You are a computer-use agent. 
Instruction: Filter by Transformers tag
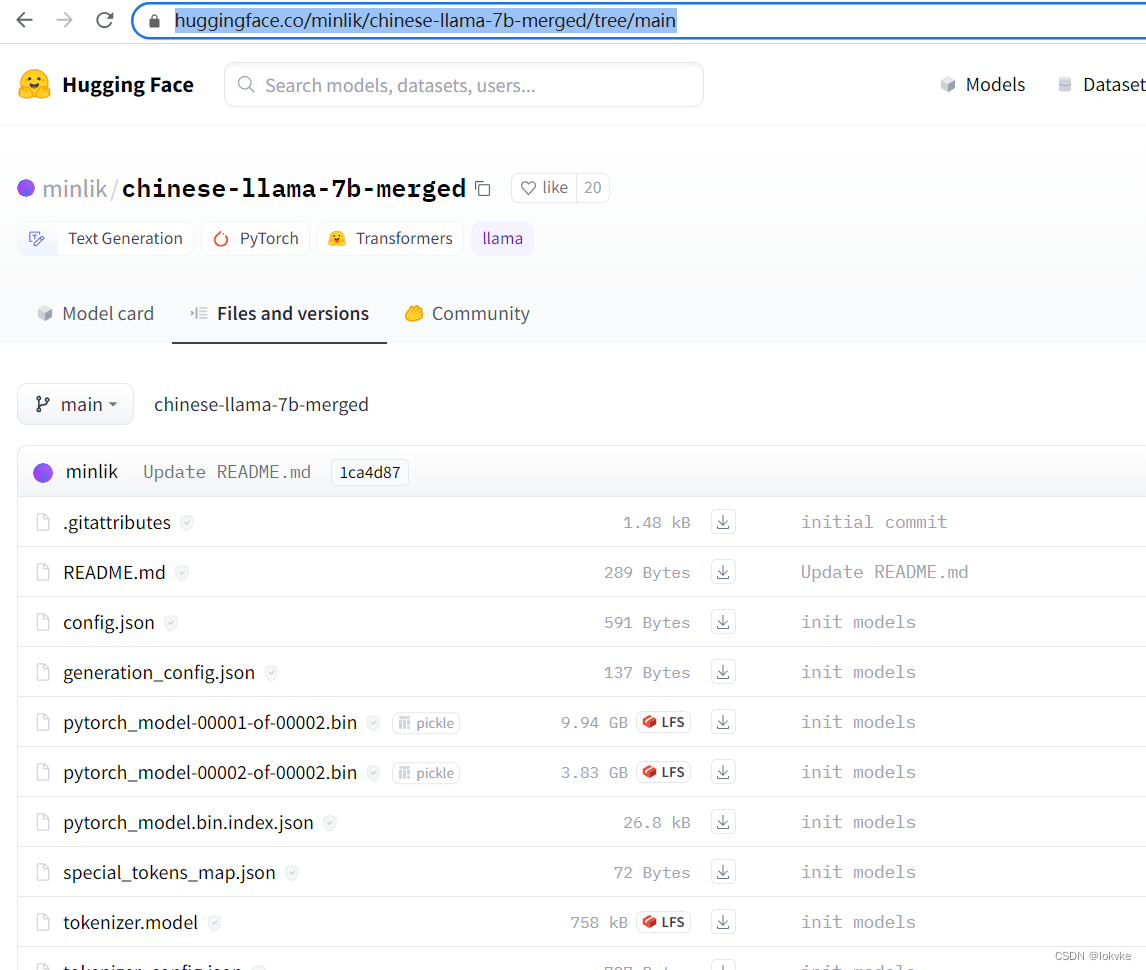pyautogui.click(x=390, y=238)
